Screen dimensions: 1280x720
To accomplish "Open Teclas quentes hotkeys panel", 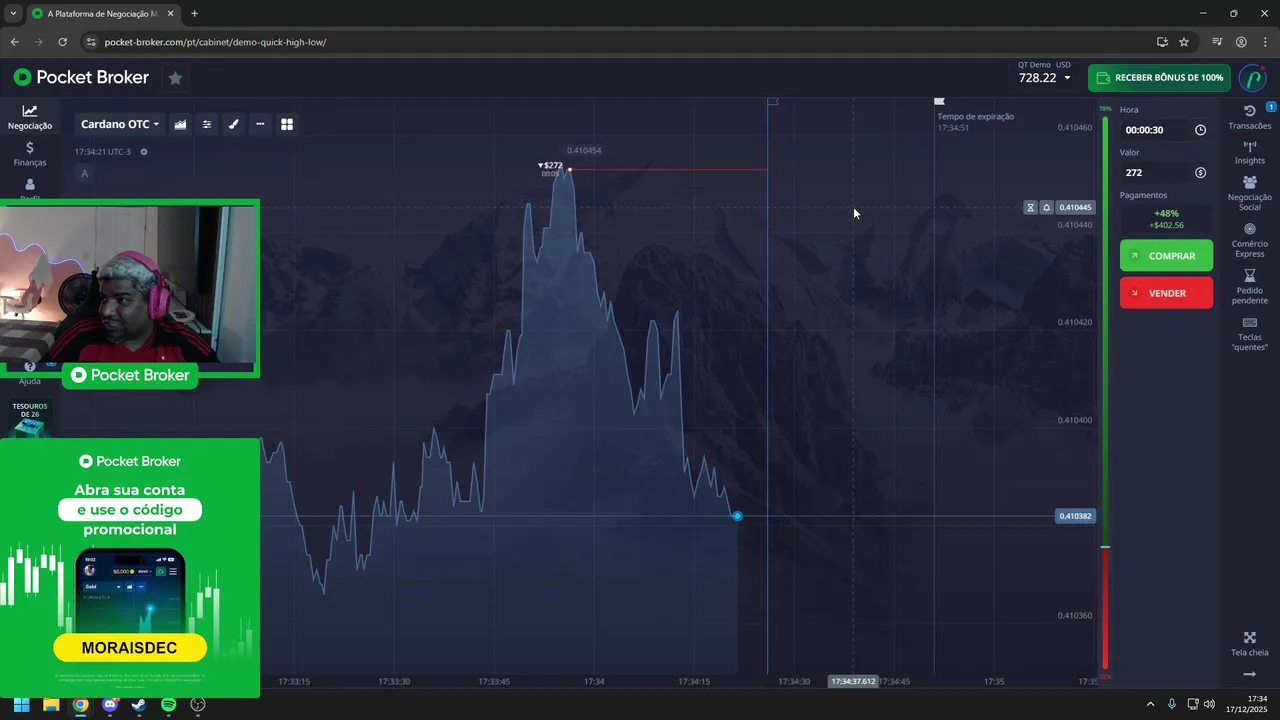I will [1249, 334].
